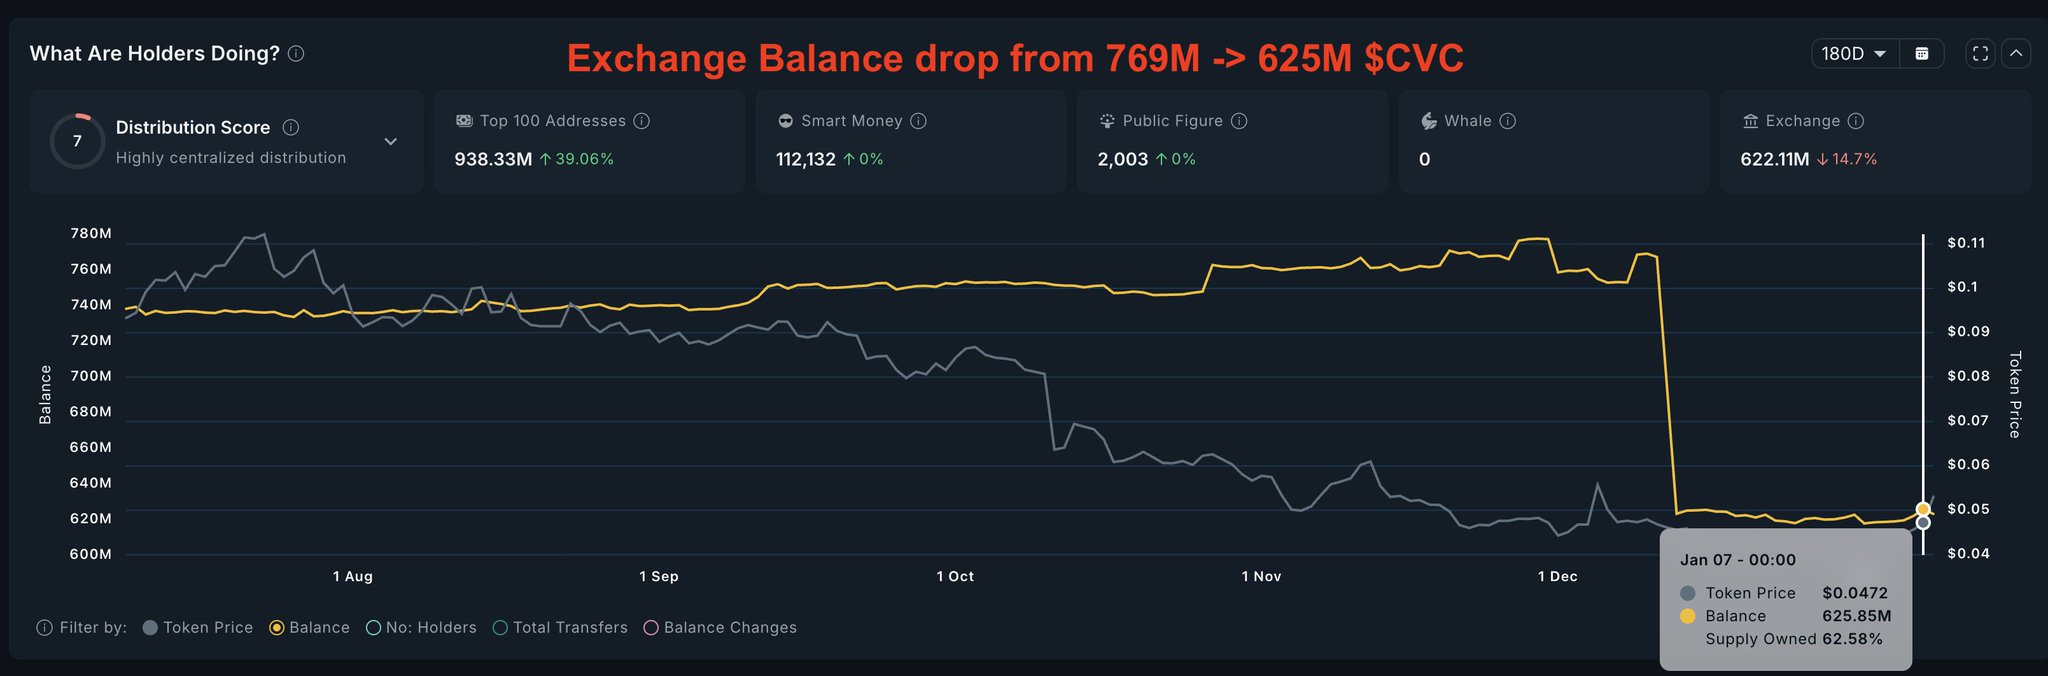Click the Smart Money info icon

pyautogui.click(x=918, y=121)
